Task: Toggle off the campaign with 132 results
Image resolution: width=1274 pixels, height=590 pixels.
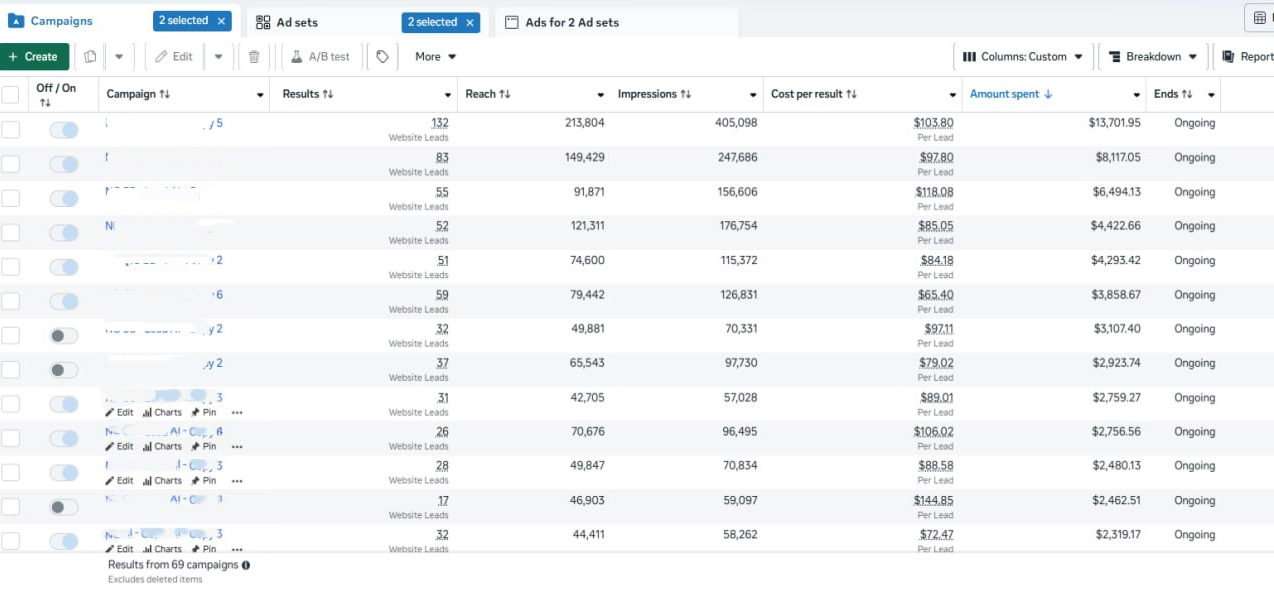Action: (64, 130)
